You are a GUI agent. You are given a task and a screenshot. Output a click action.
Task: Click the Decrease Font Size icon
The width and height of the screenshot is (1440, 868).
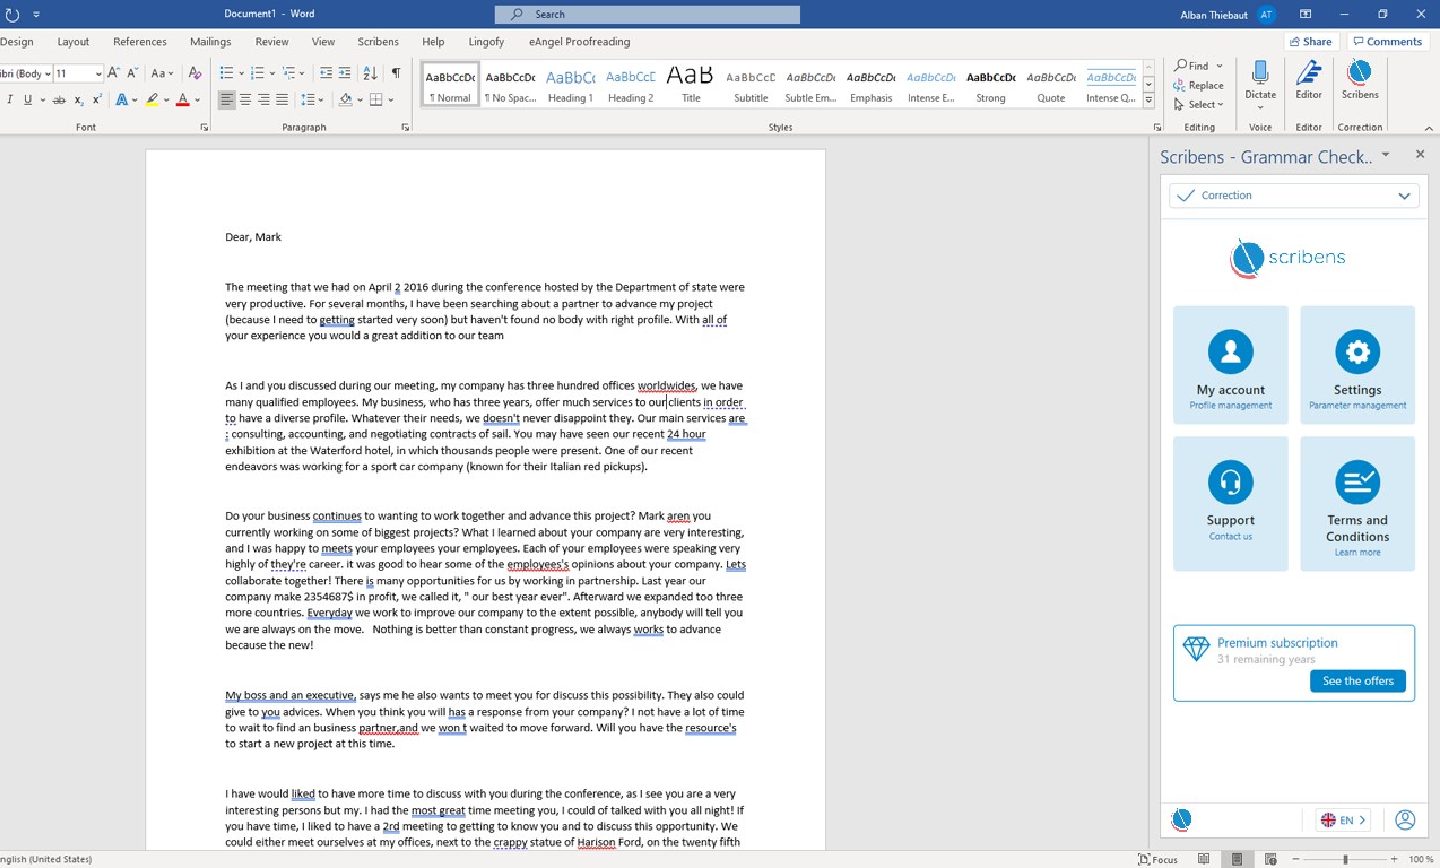(132, 73)
